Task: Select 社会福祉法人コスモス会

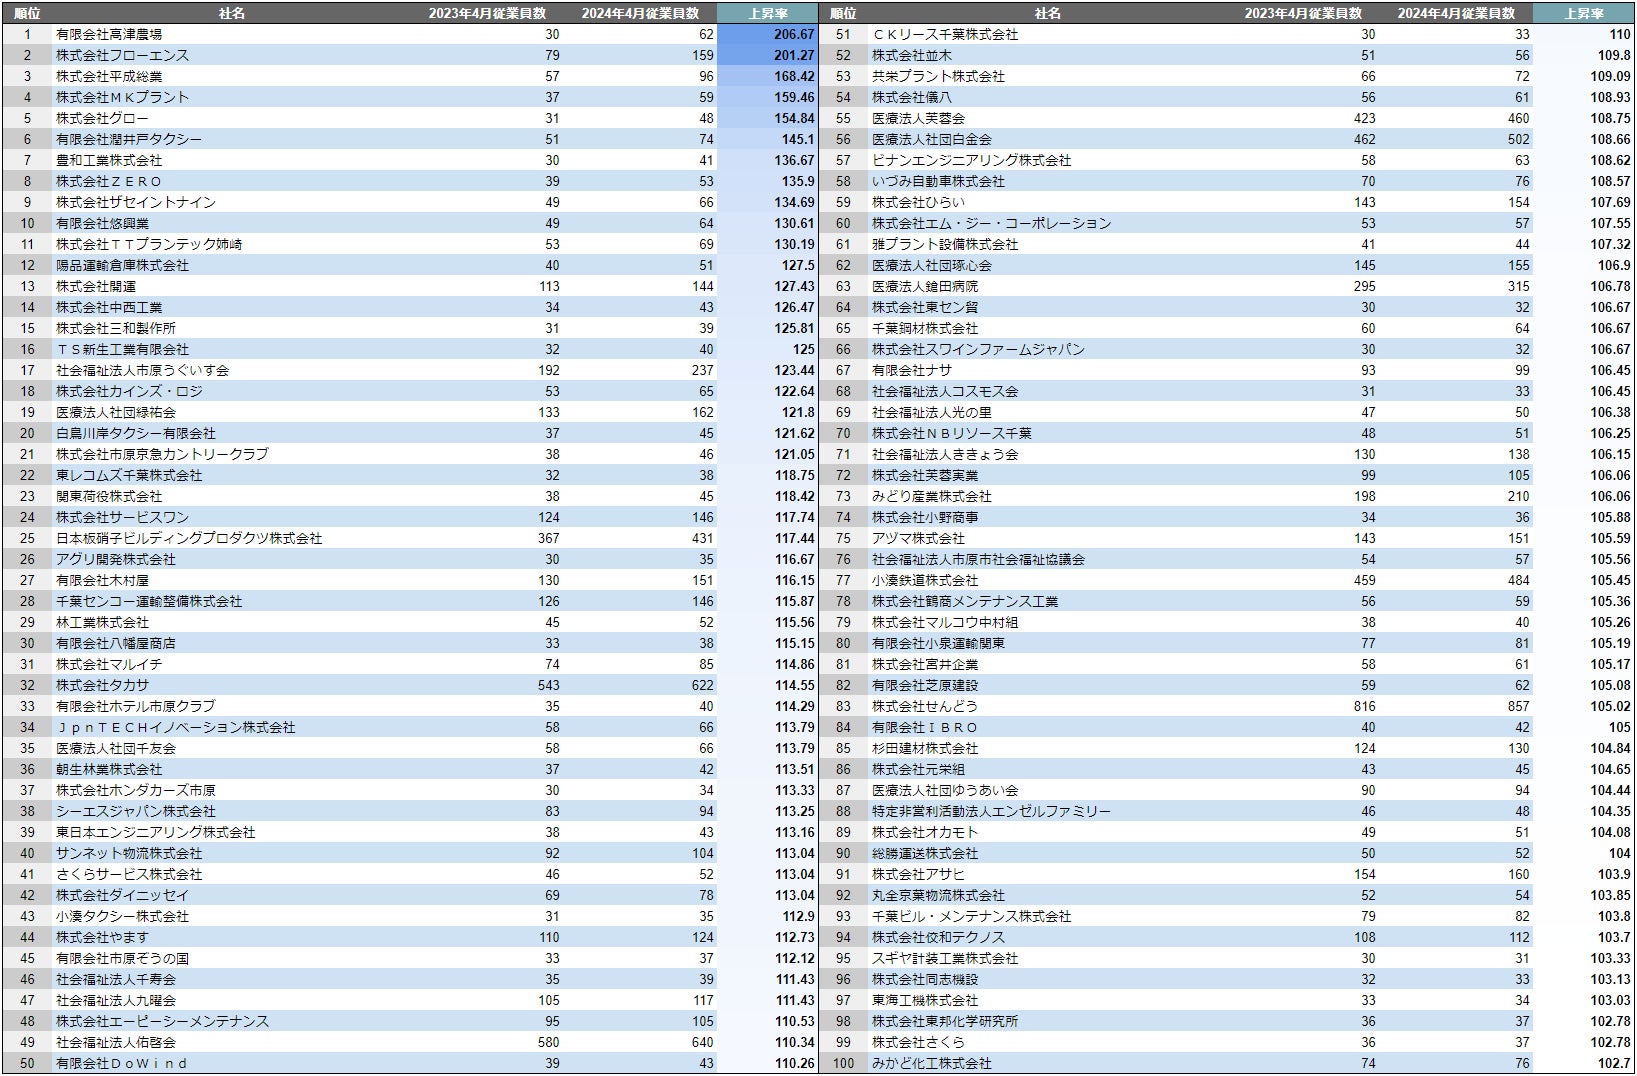Action: (x=945, y=391)
